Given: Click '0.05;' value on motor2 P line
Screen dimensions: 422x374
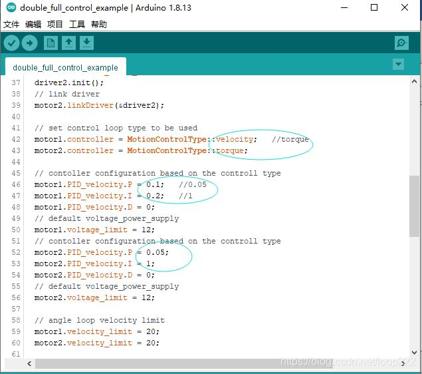Looking at the screenshot, I should (157, 252).
